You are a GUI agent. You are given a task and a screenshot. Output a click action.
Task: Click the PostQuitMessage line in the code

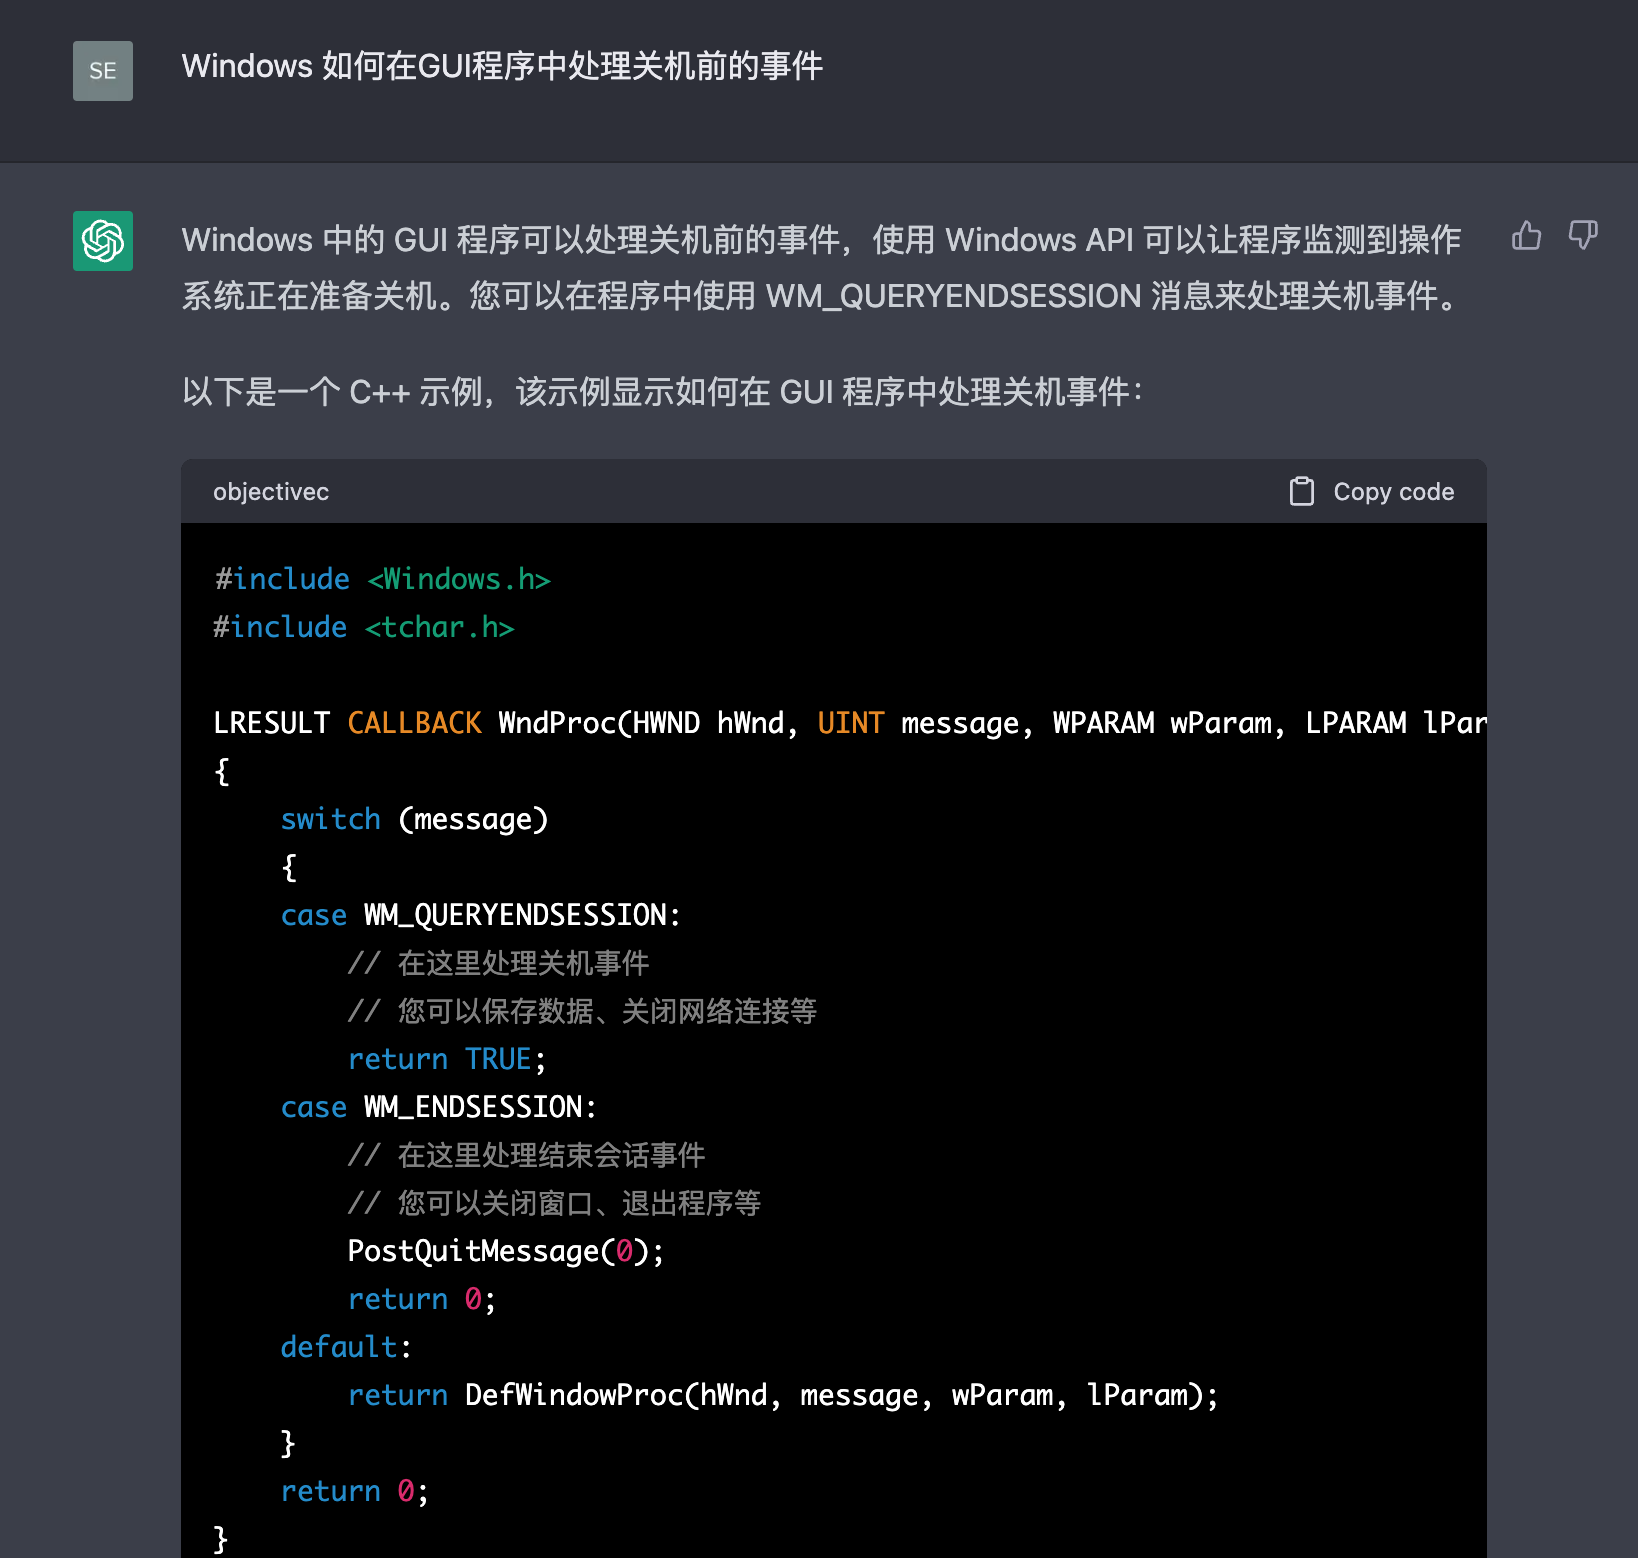click(505, 1250)
